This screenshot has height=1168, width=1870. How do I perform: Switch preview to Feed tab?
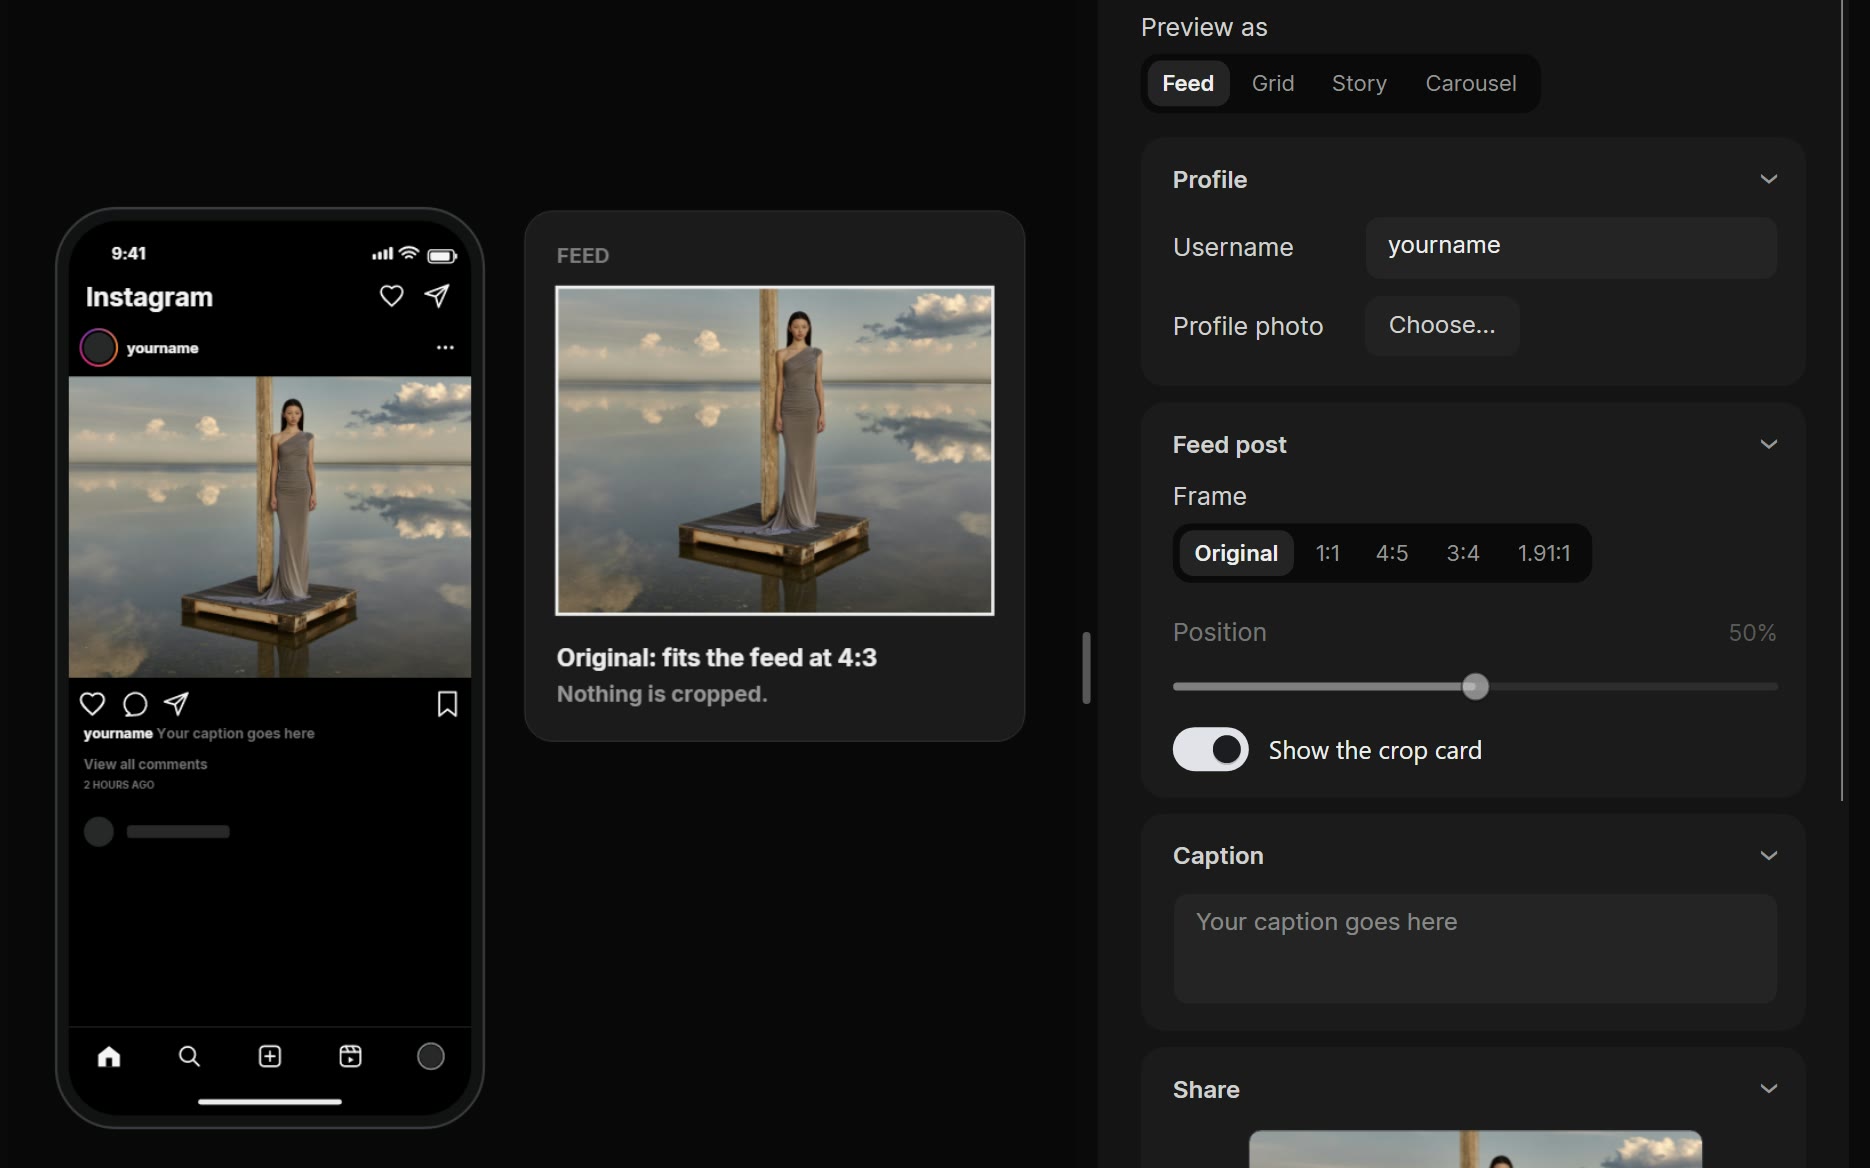coord(1188,83)
